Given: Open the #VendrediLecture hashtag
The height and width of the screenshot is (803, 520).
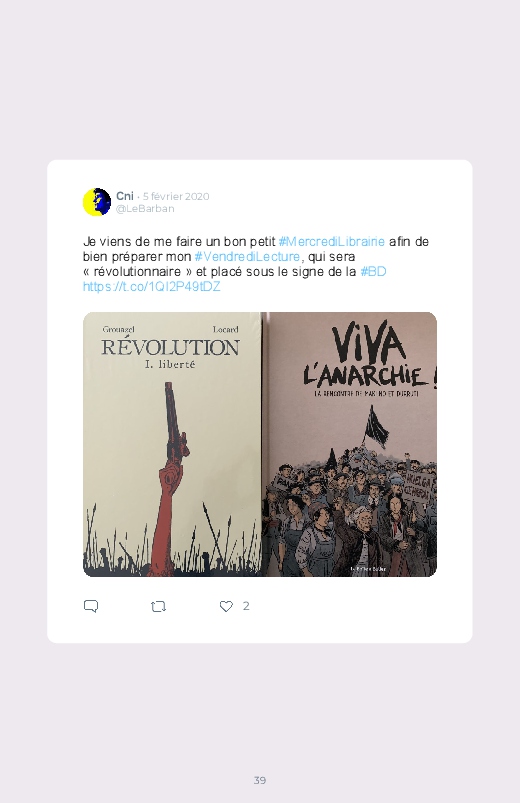Looking at the screenshot, I should tap(247, 256).
